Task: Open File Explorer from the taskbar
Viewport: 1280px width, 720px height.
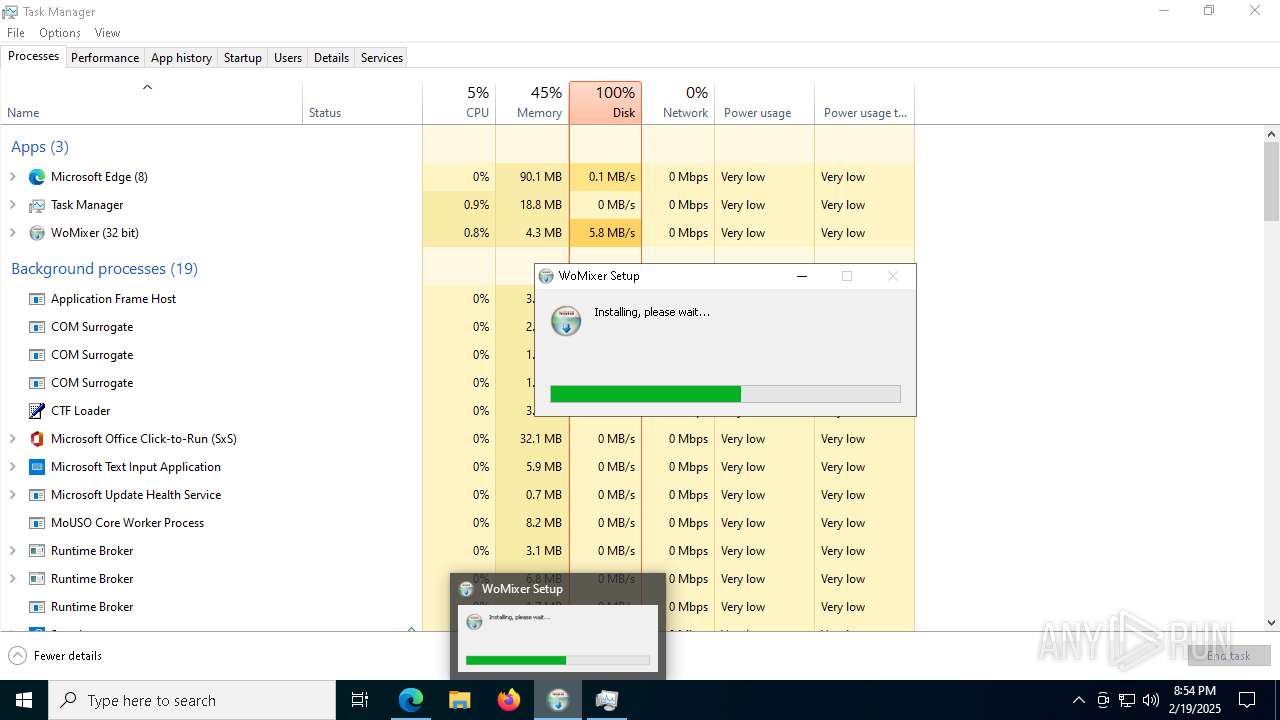Action: [460, 700]
